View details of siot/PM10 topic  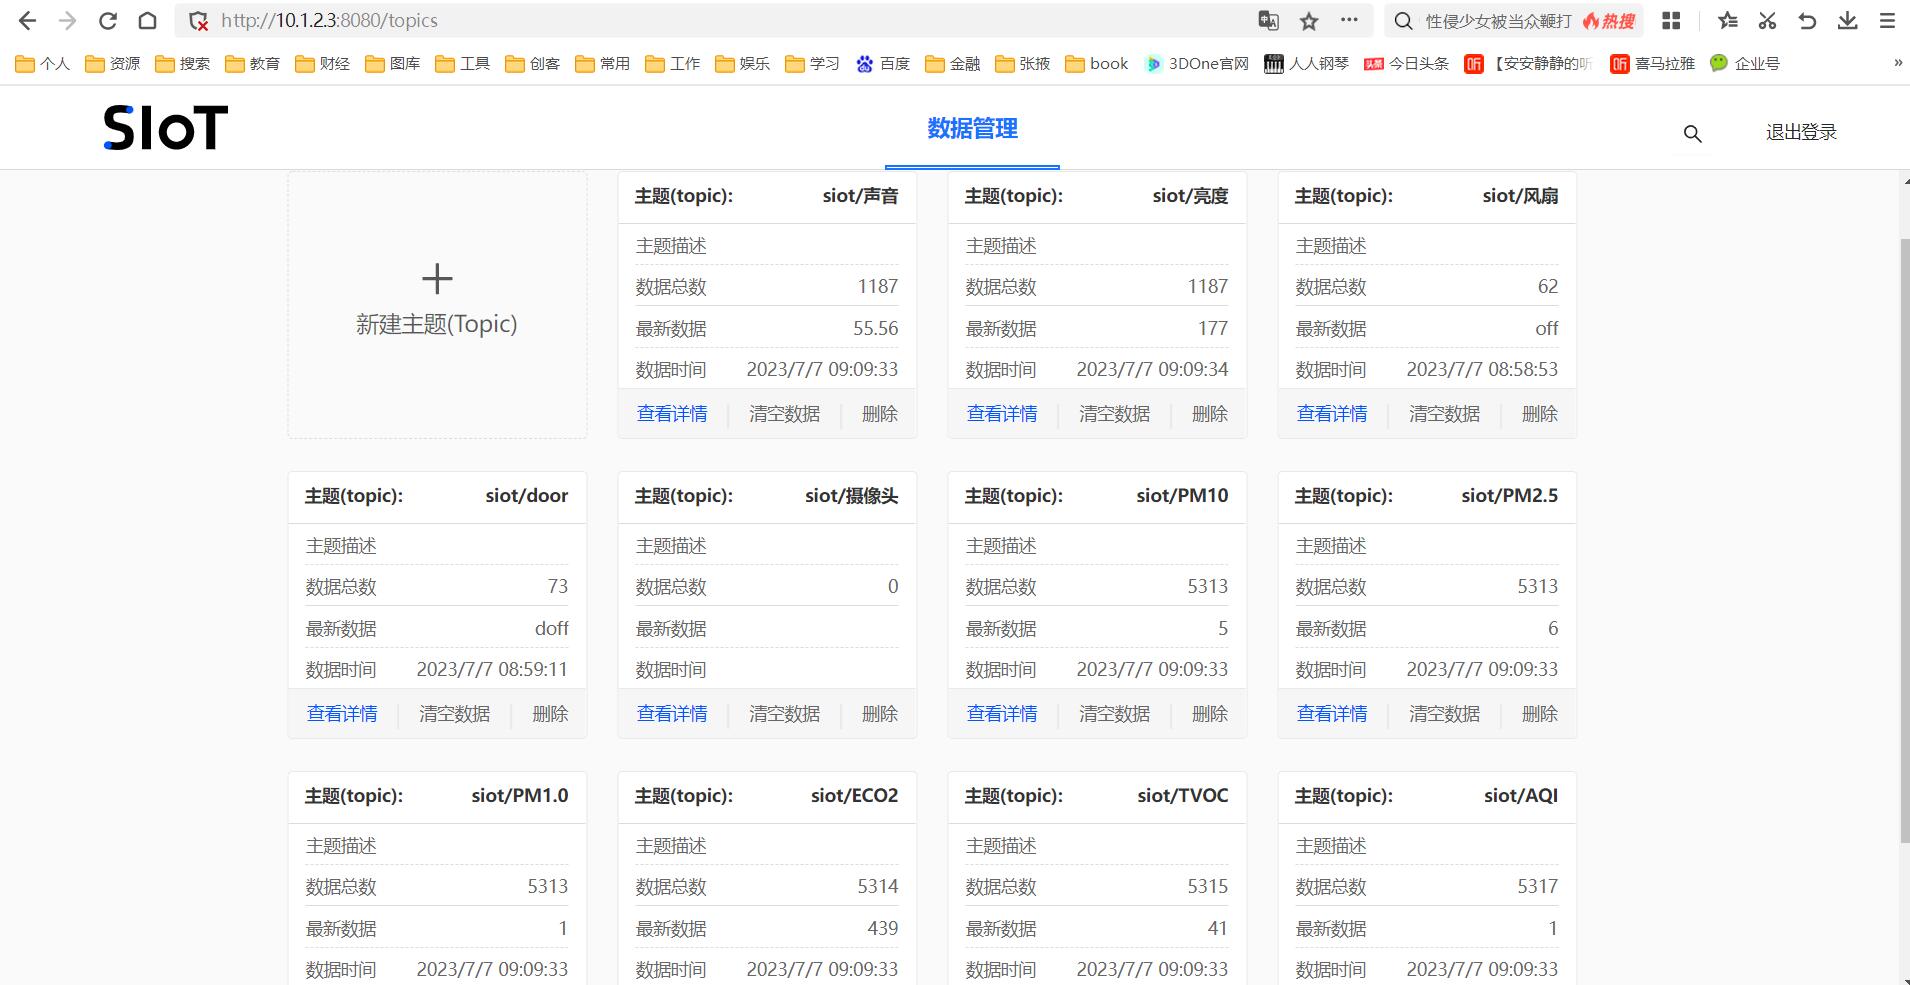point(1002,714)
